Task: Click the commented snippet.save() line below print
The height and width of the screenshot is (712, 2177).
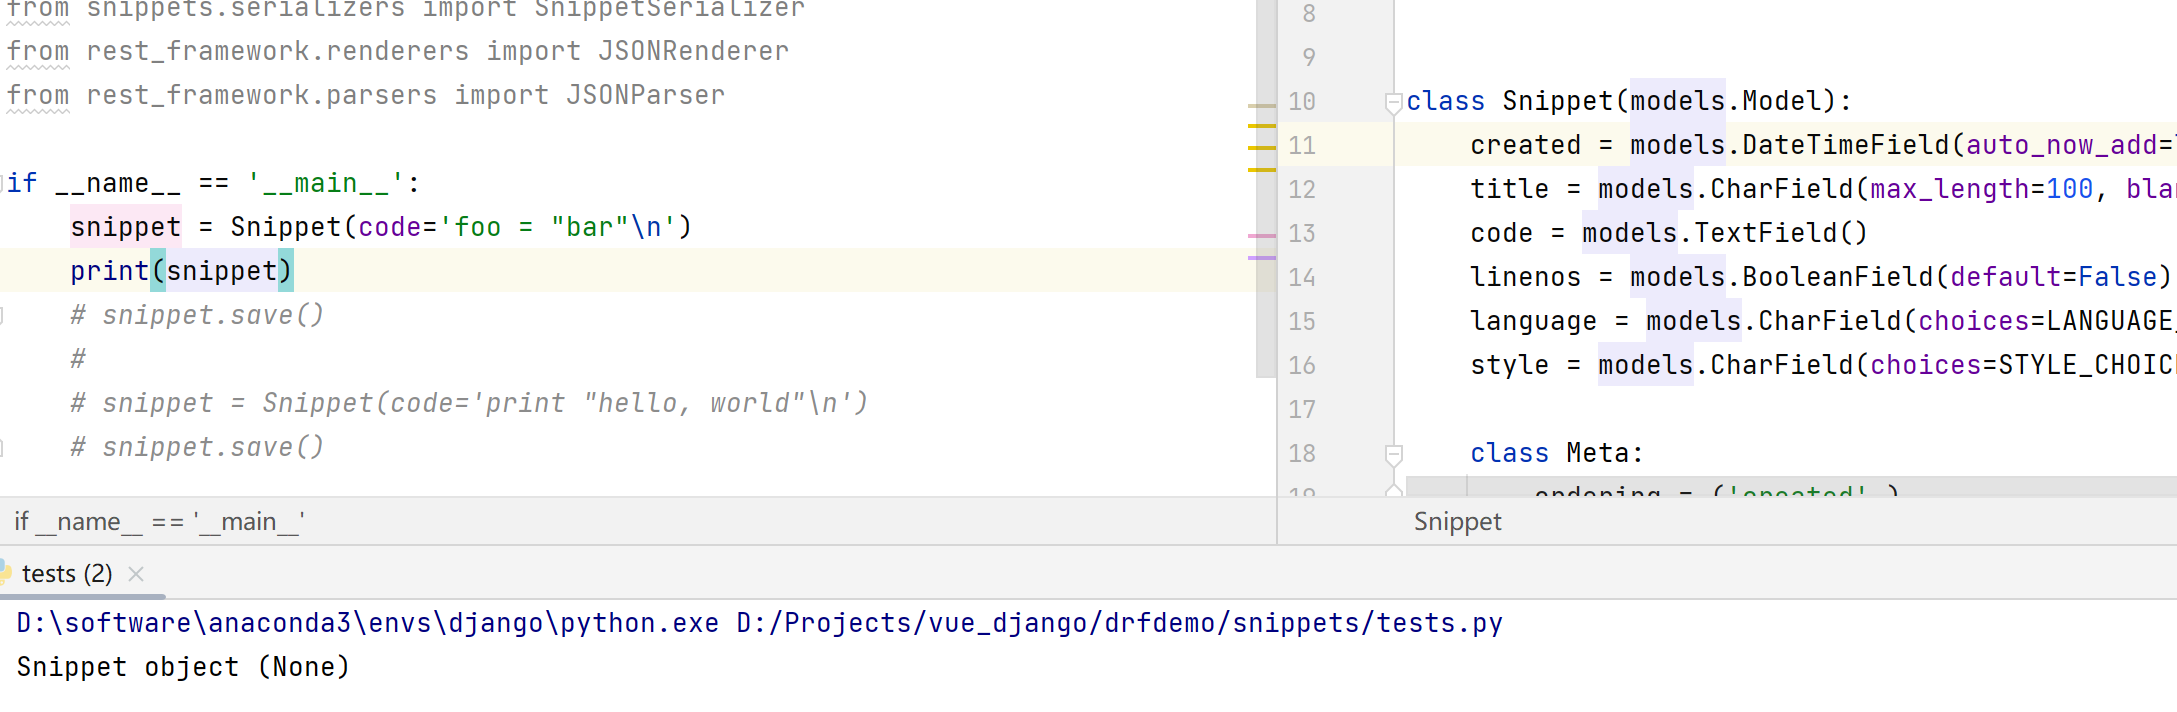Action: [x=197, y=316]
